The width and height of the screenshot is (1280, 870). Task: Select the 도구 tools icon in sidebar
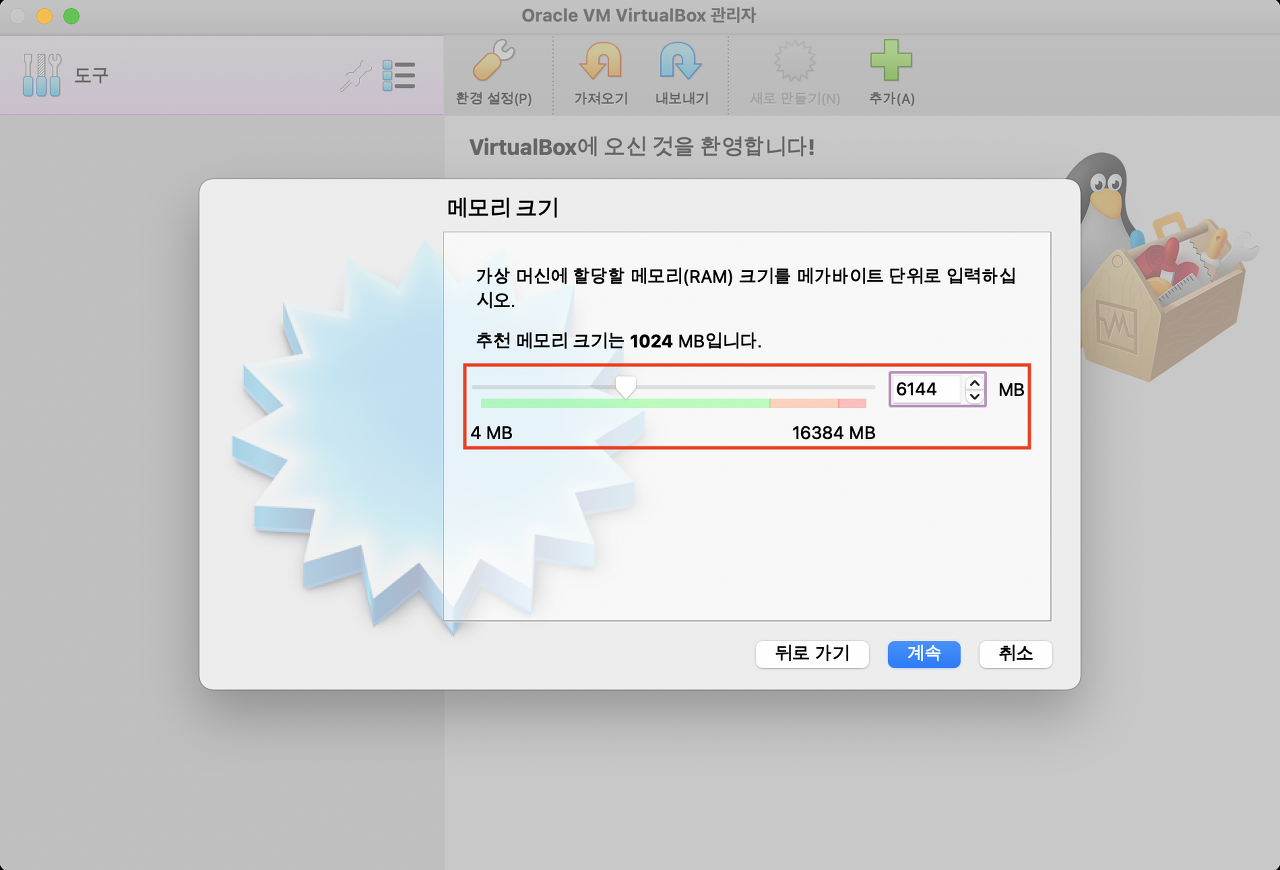[42, 75]
